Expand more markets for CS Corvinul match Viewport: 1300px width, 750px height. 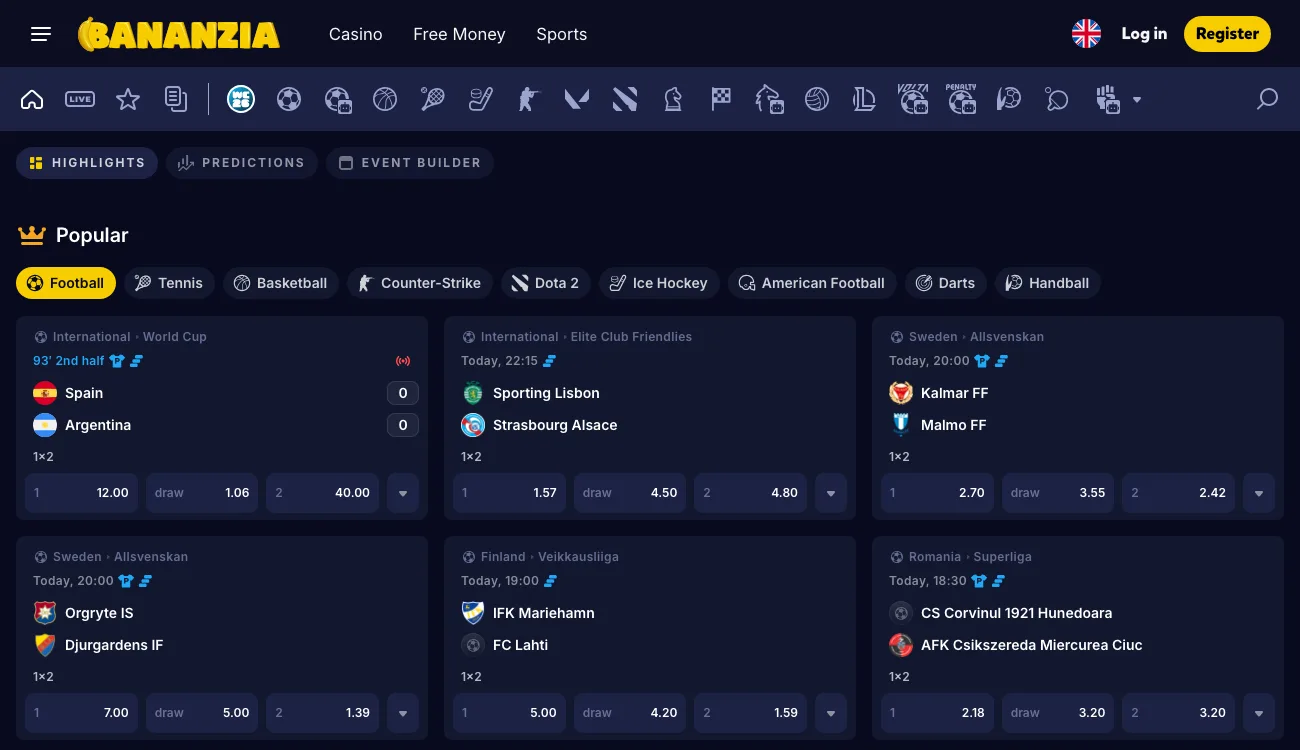click(x=1259, y=713)
